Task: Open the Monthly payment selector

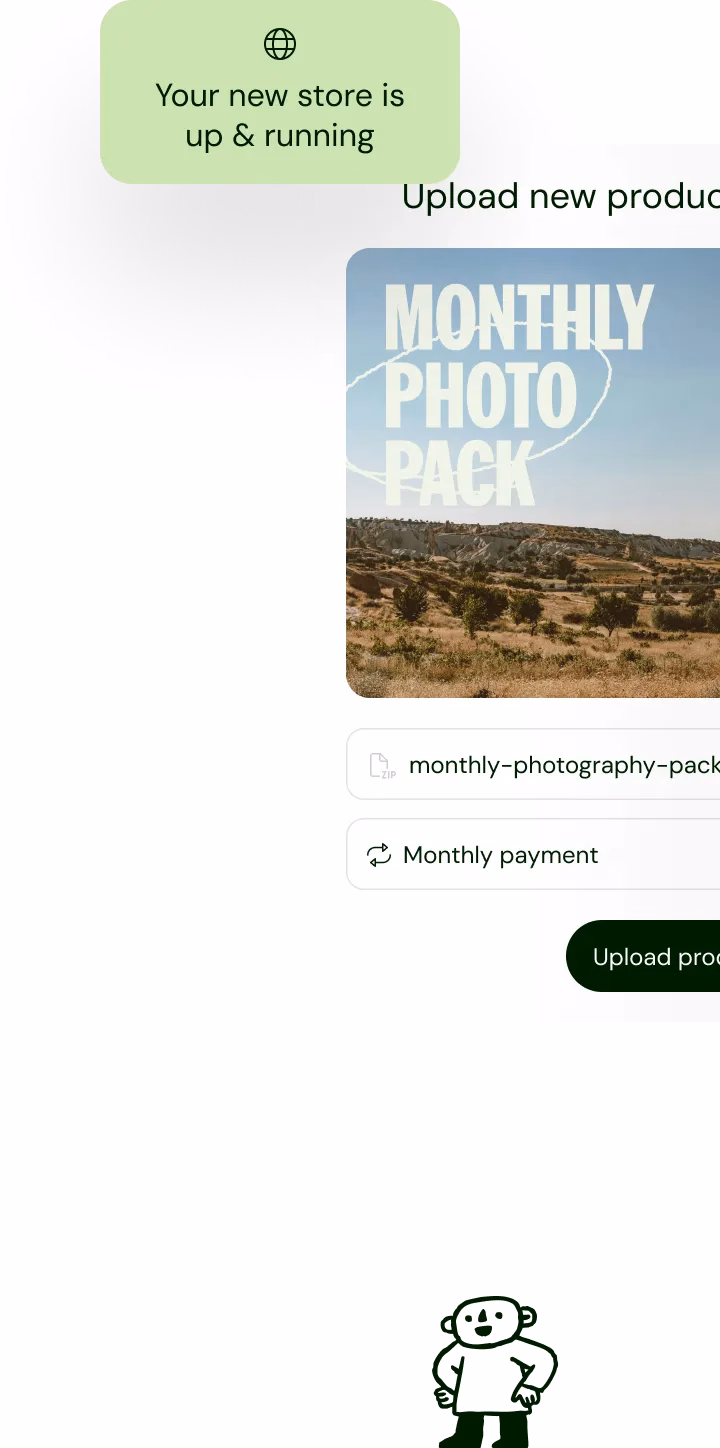Action: [533, 854]
